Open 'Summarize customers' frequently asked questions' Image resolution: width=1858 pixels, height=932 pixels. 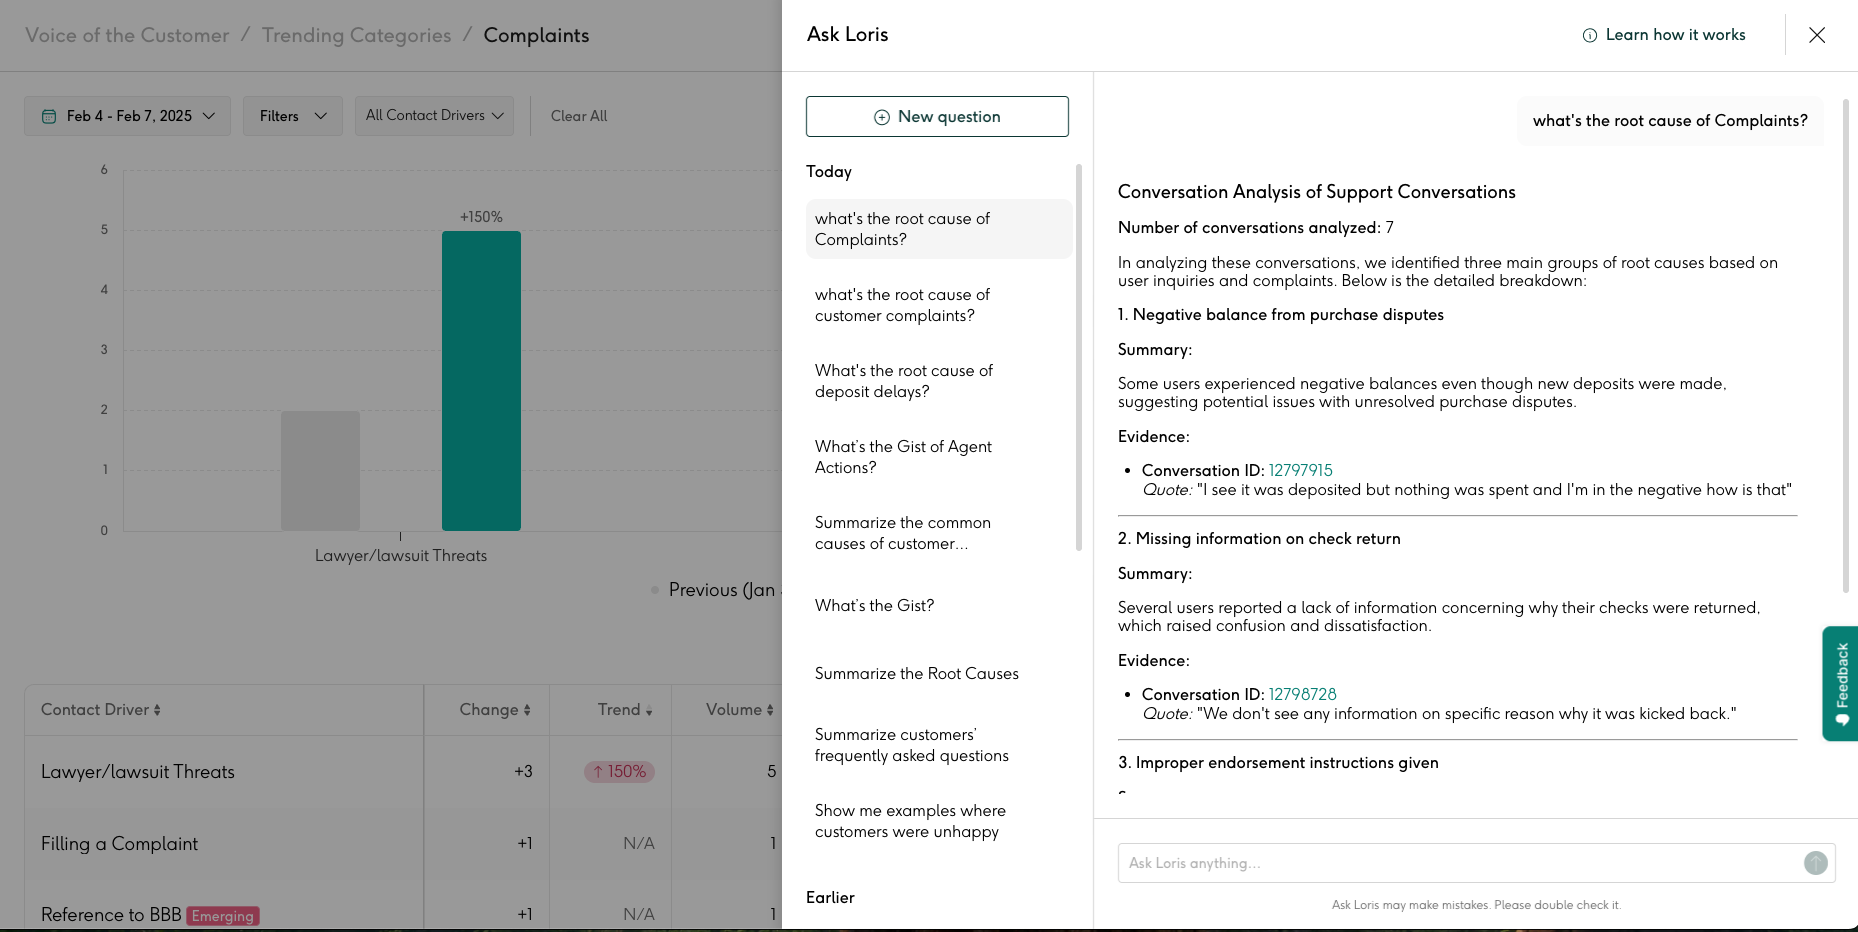tap(938, 745)
